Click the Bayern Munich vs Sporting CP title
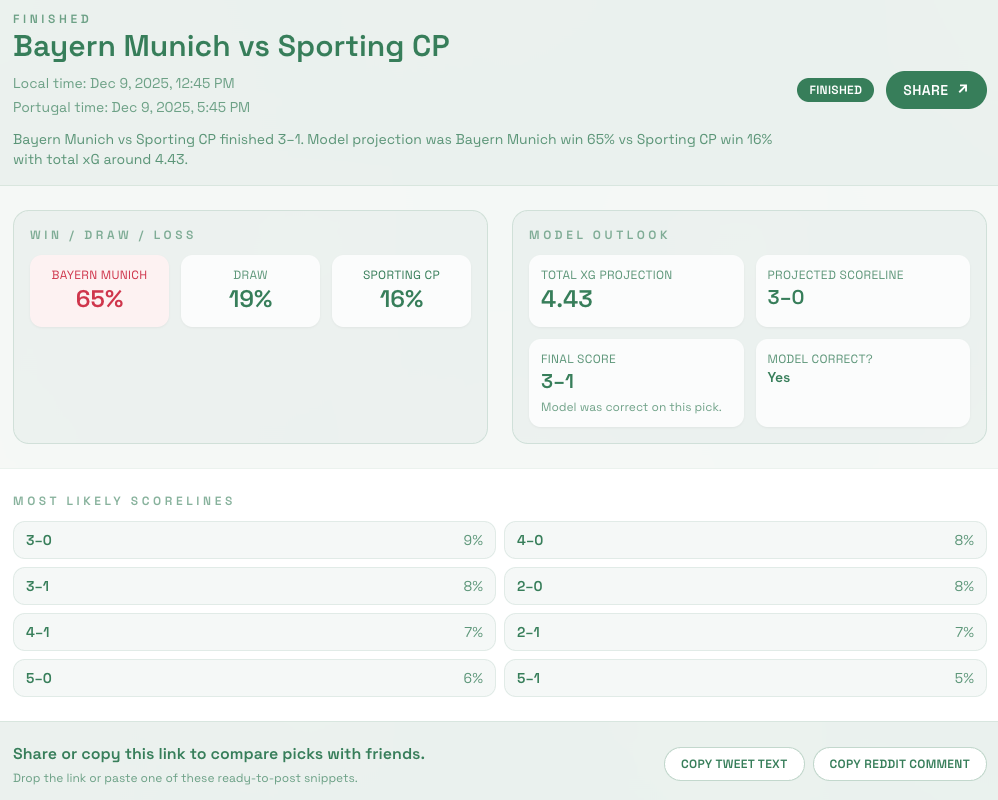This screenshot has height=800, width=998. click(230, 46)
